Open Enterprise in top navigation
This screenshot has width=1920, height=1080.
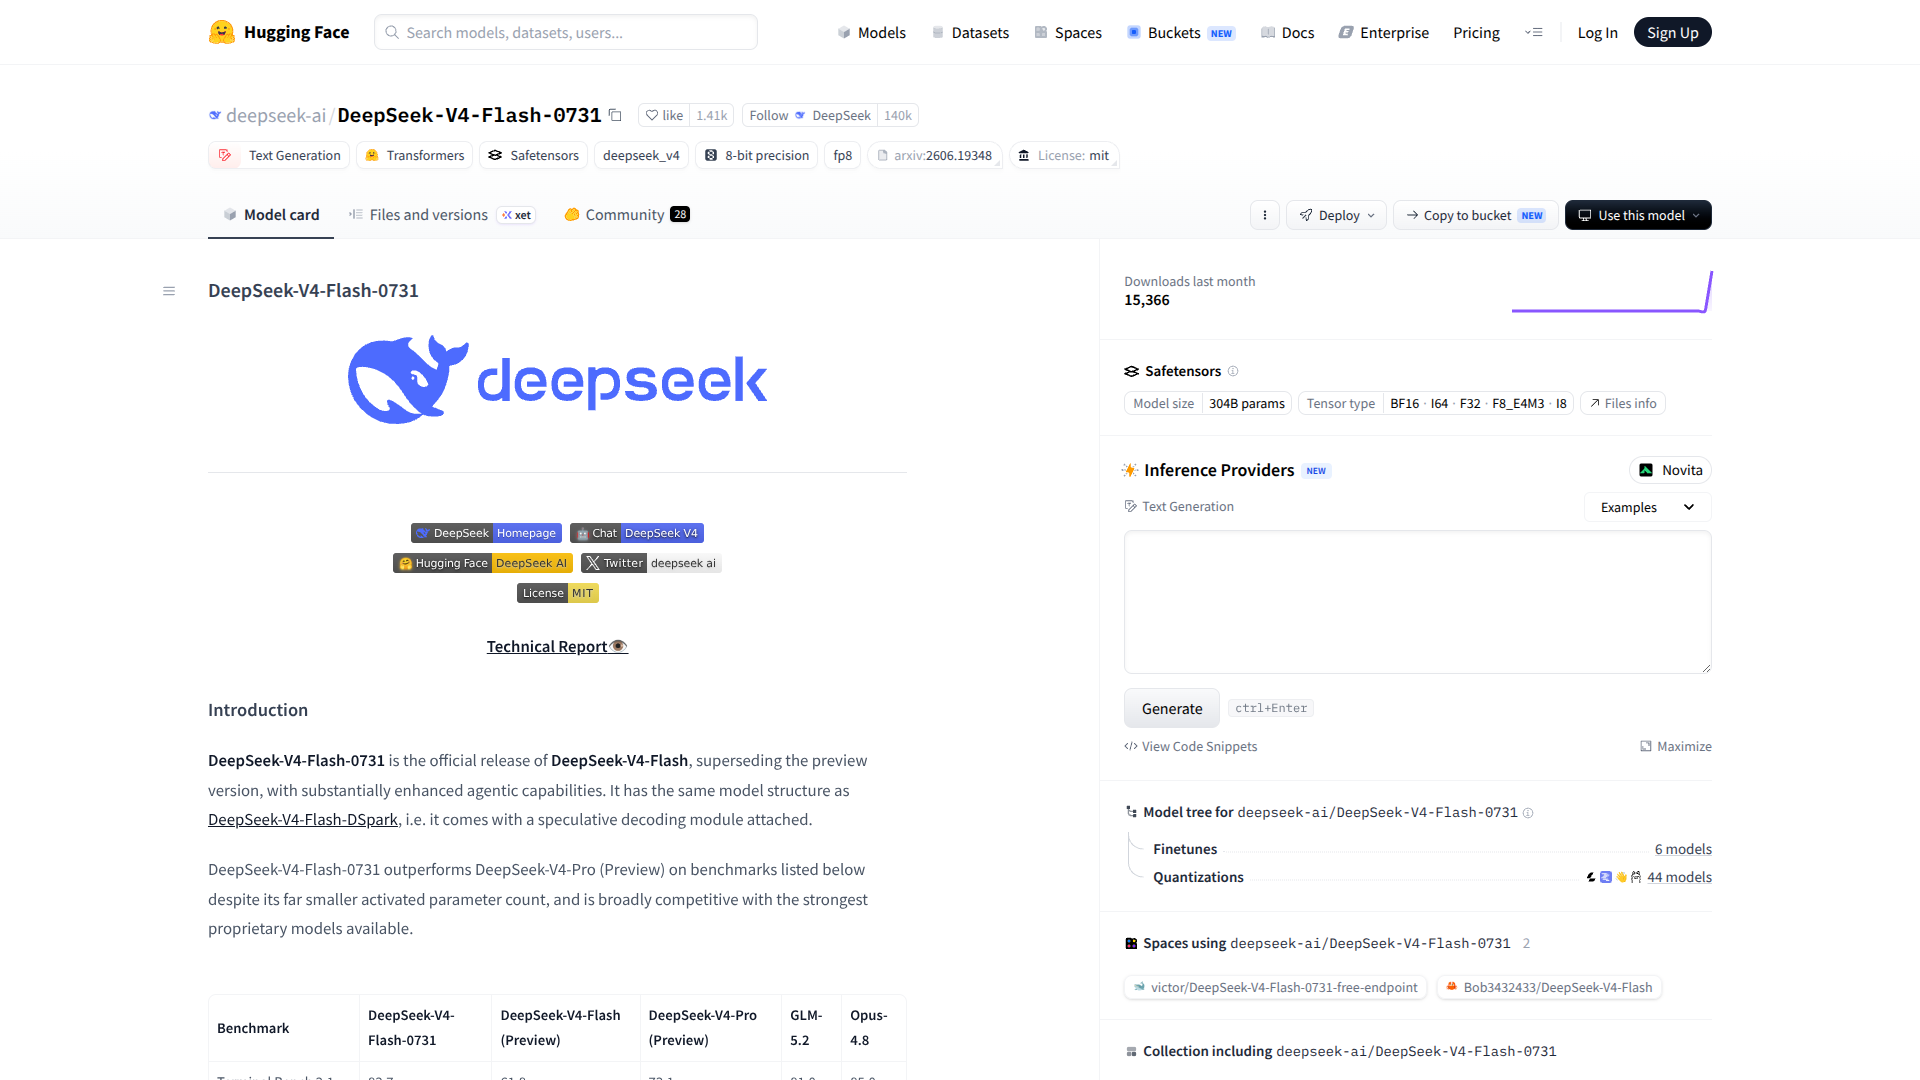pos(1384,32)
